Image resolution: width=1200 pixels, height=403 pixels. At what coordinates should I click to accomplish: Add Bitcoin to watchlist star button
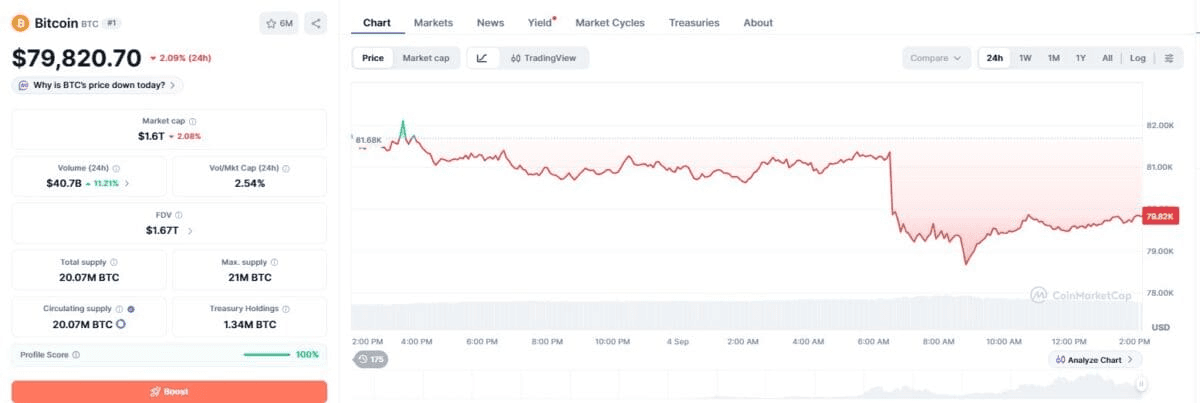[279, 23]
